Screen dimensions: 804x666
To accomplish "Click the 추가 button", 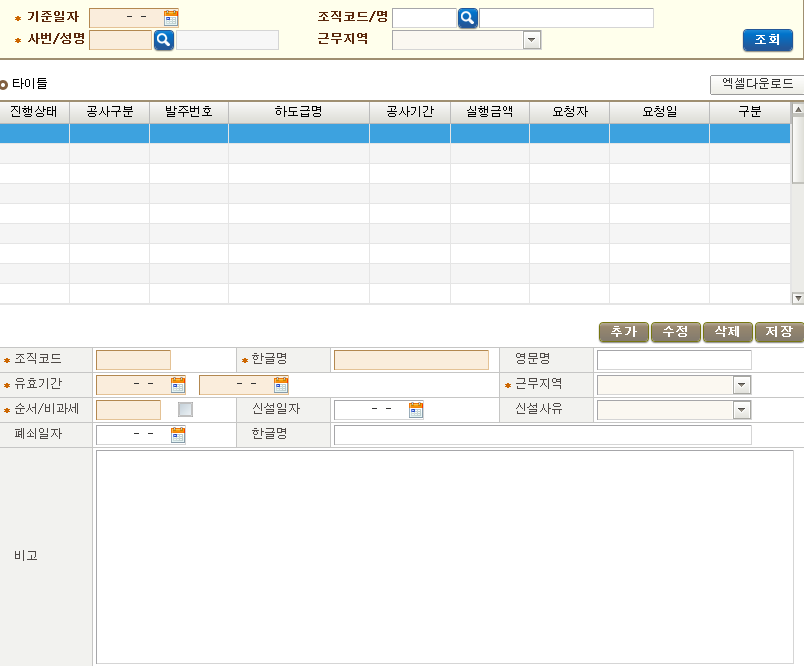I will coord(624,332).
